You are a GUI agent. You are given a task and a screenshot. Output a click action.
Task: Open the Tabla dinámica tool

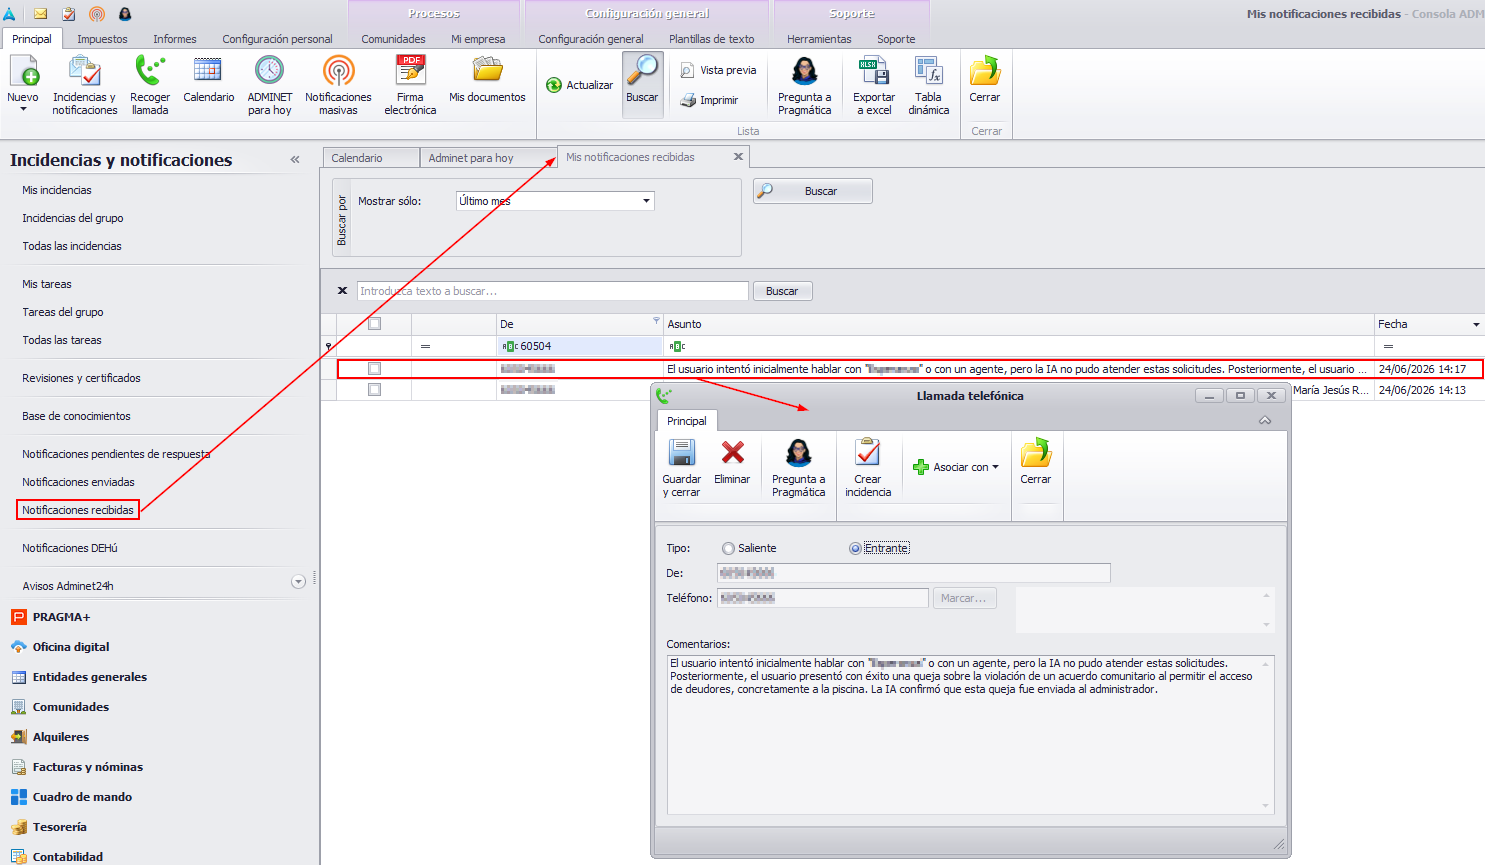[x=929, y=84]
